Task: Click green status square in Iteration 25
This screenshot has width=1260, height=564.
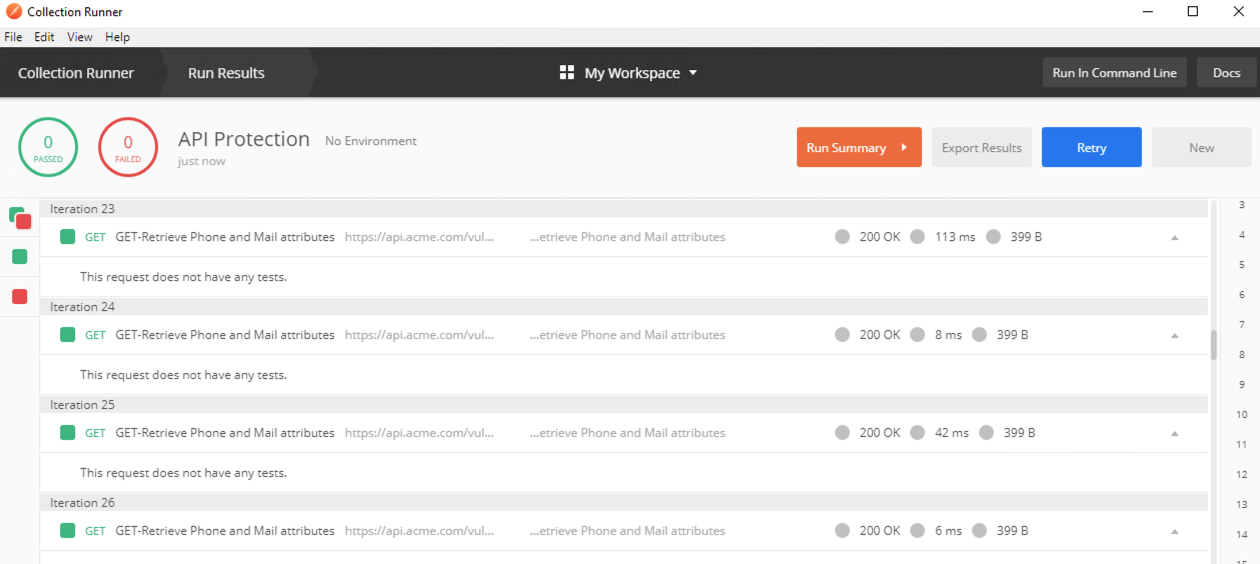Action: pos(67,433)
